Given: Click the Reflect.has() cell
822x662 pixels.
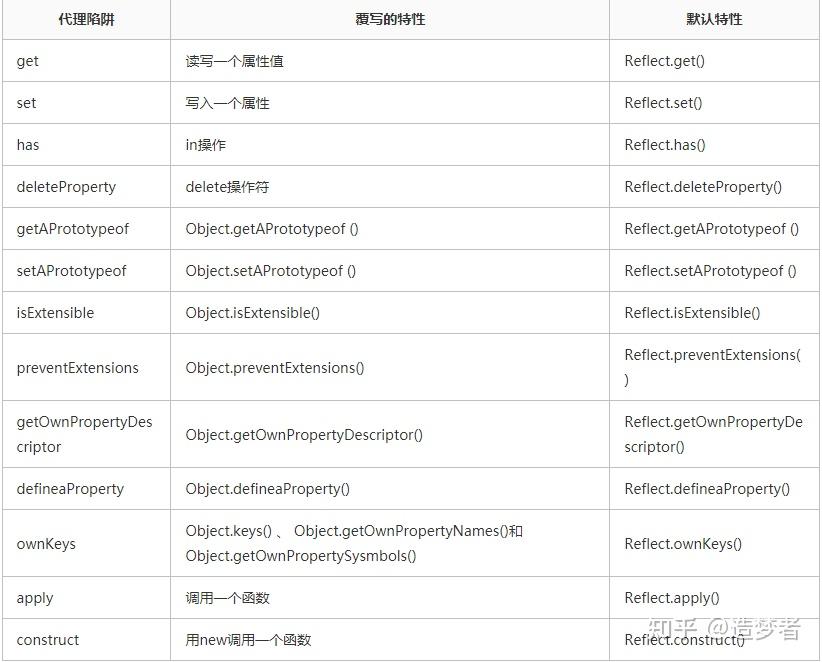Looking at the screenshot, I should click(x=665, y=145).
